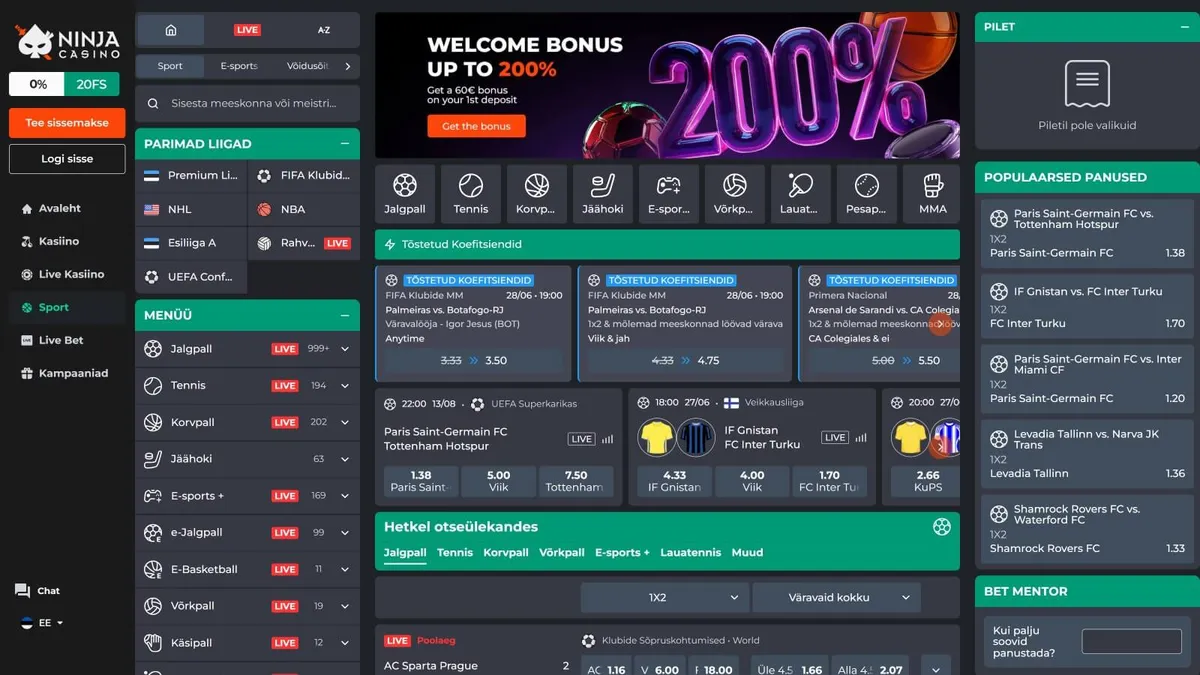Select popular bet Shamrock Rovers FC 1.33
The height and width of the screenshot is (675, 1200).
pyautogui.click(x=1087, y=530)
